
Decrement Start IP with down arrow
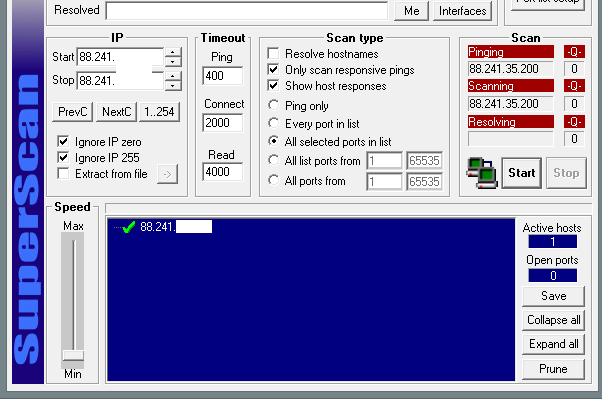tap(173, 62)
